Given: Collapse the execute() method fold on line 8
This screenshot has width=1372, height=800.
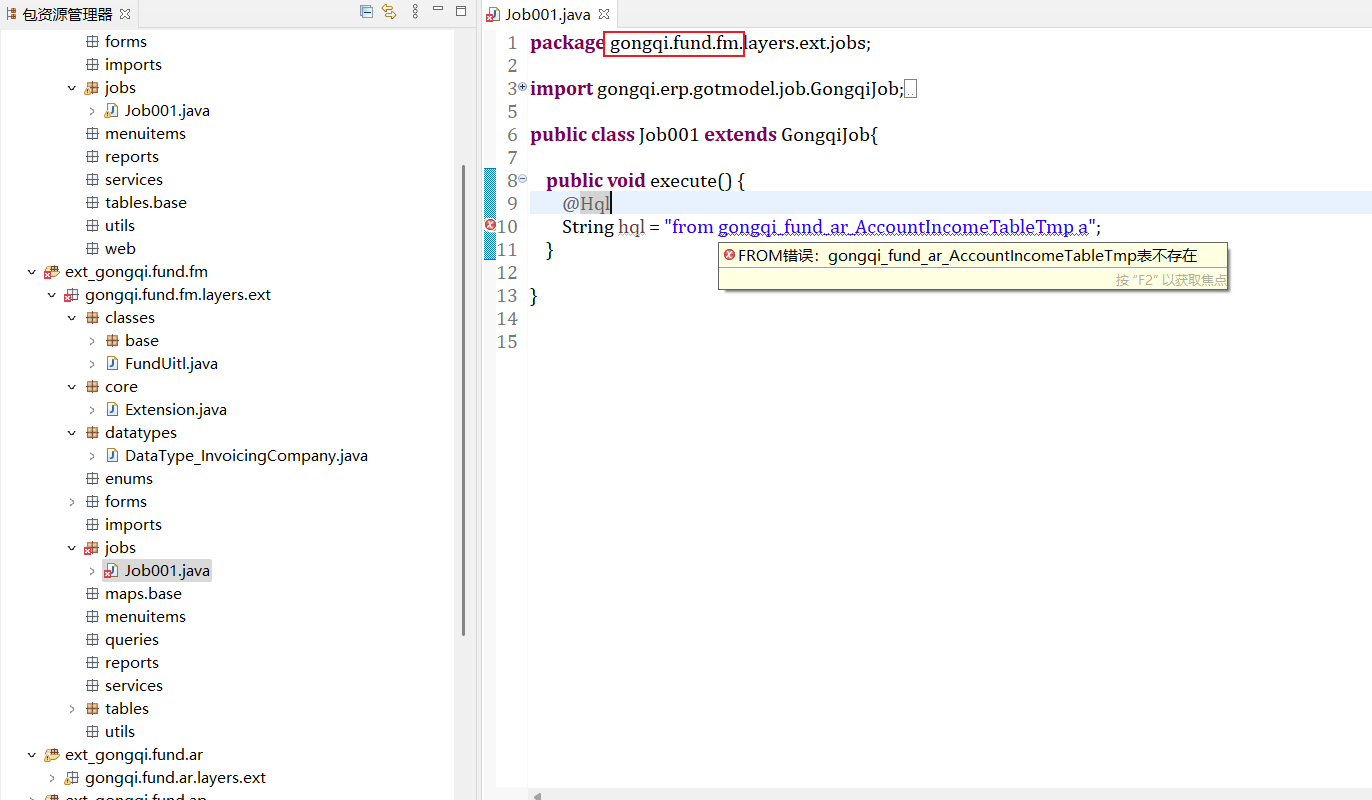Looking at the screenshot, I should tap(522, 179).
